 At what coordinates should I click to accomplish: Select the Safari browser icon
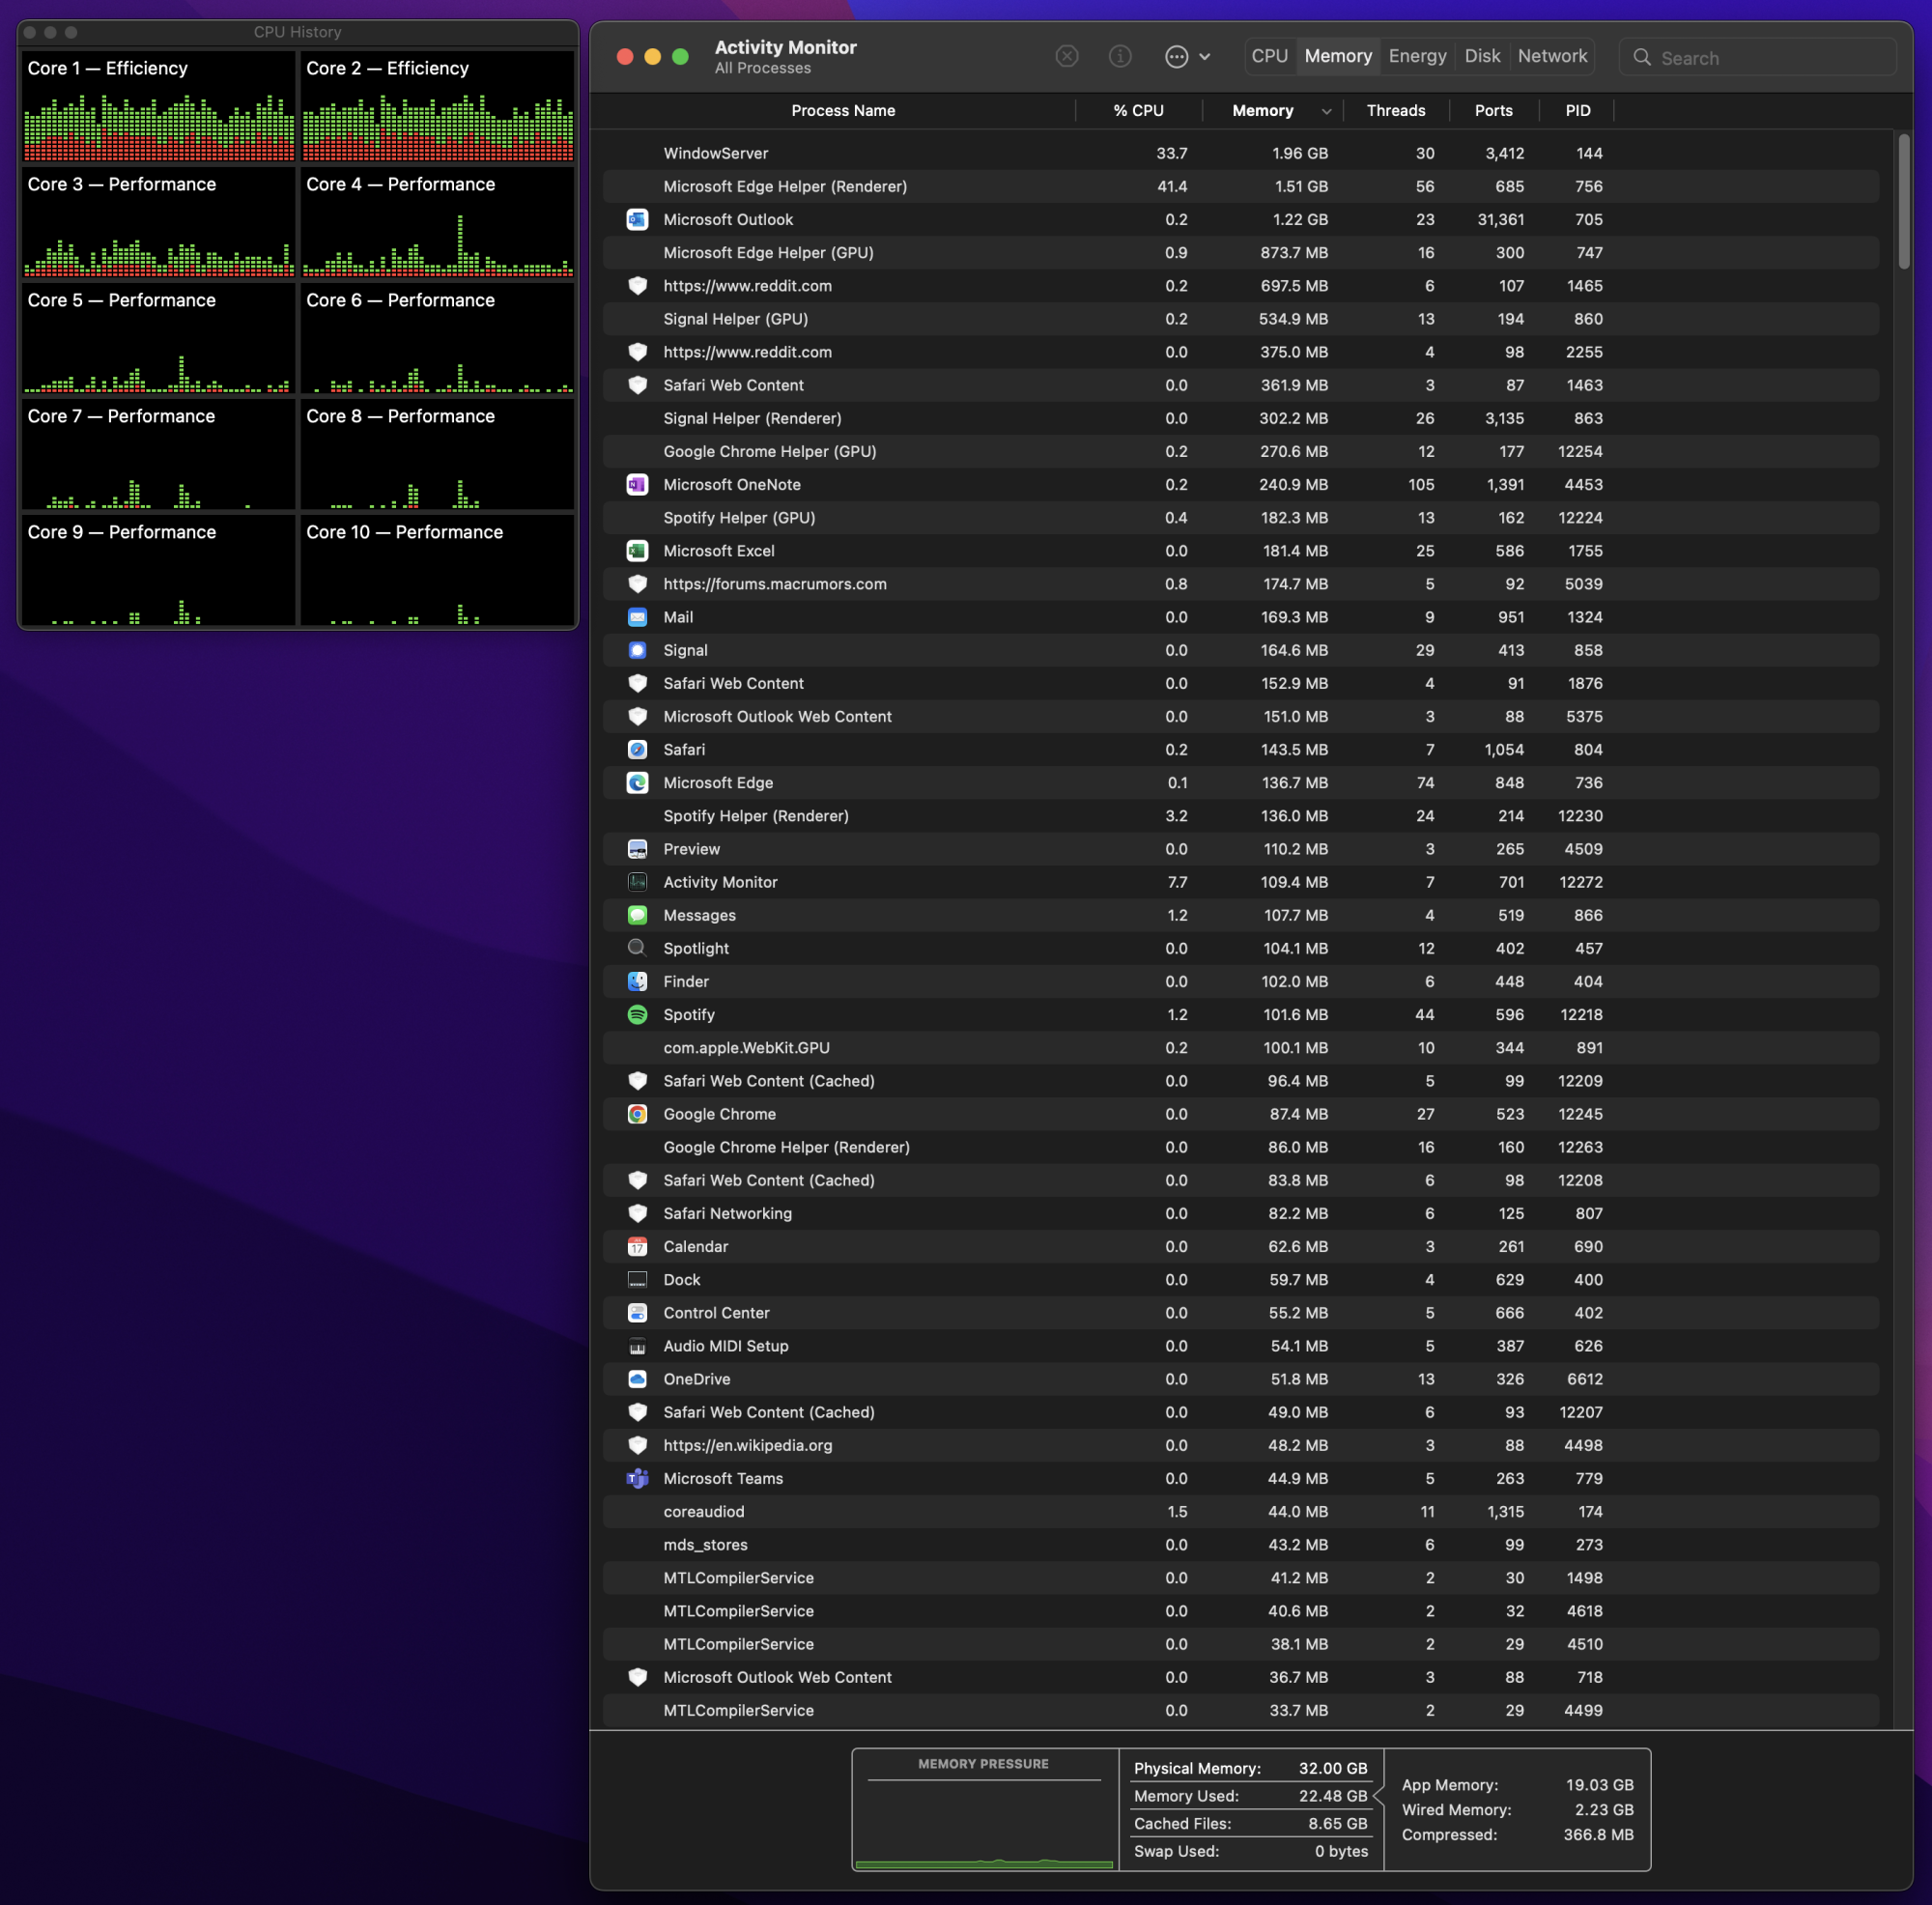coord(637,749)
